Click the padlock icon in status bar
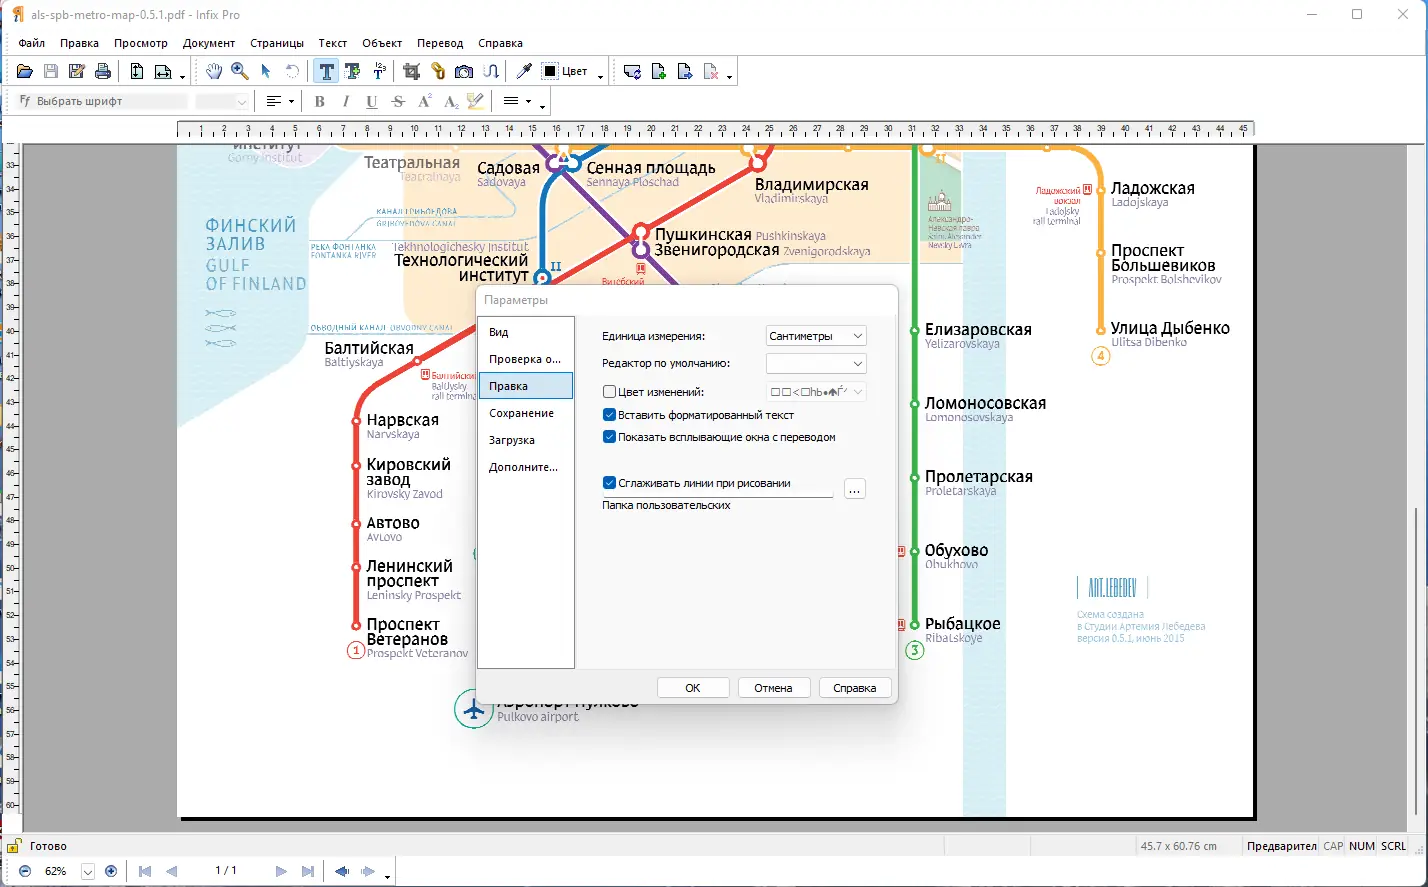The height and width of the screenshot is (887, 1428). point(14,846)
